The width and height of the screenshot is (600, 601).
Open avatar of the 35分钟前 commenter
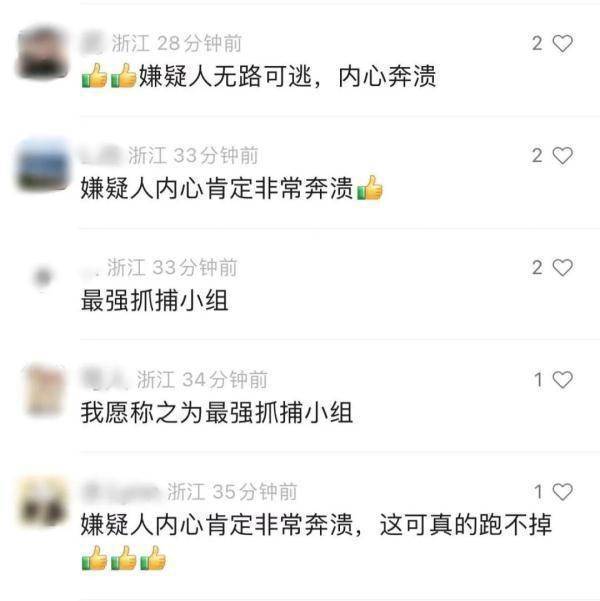(43, 501)
